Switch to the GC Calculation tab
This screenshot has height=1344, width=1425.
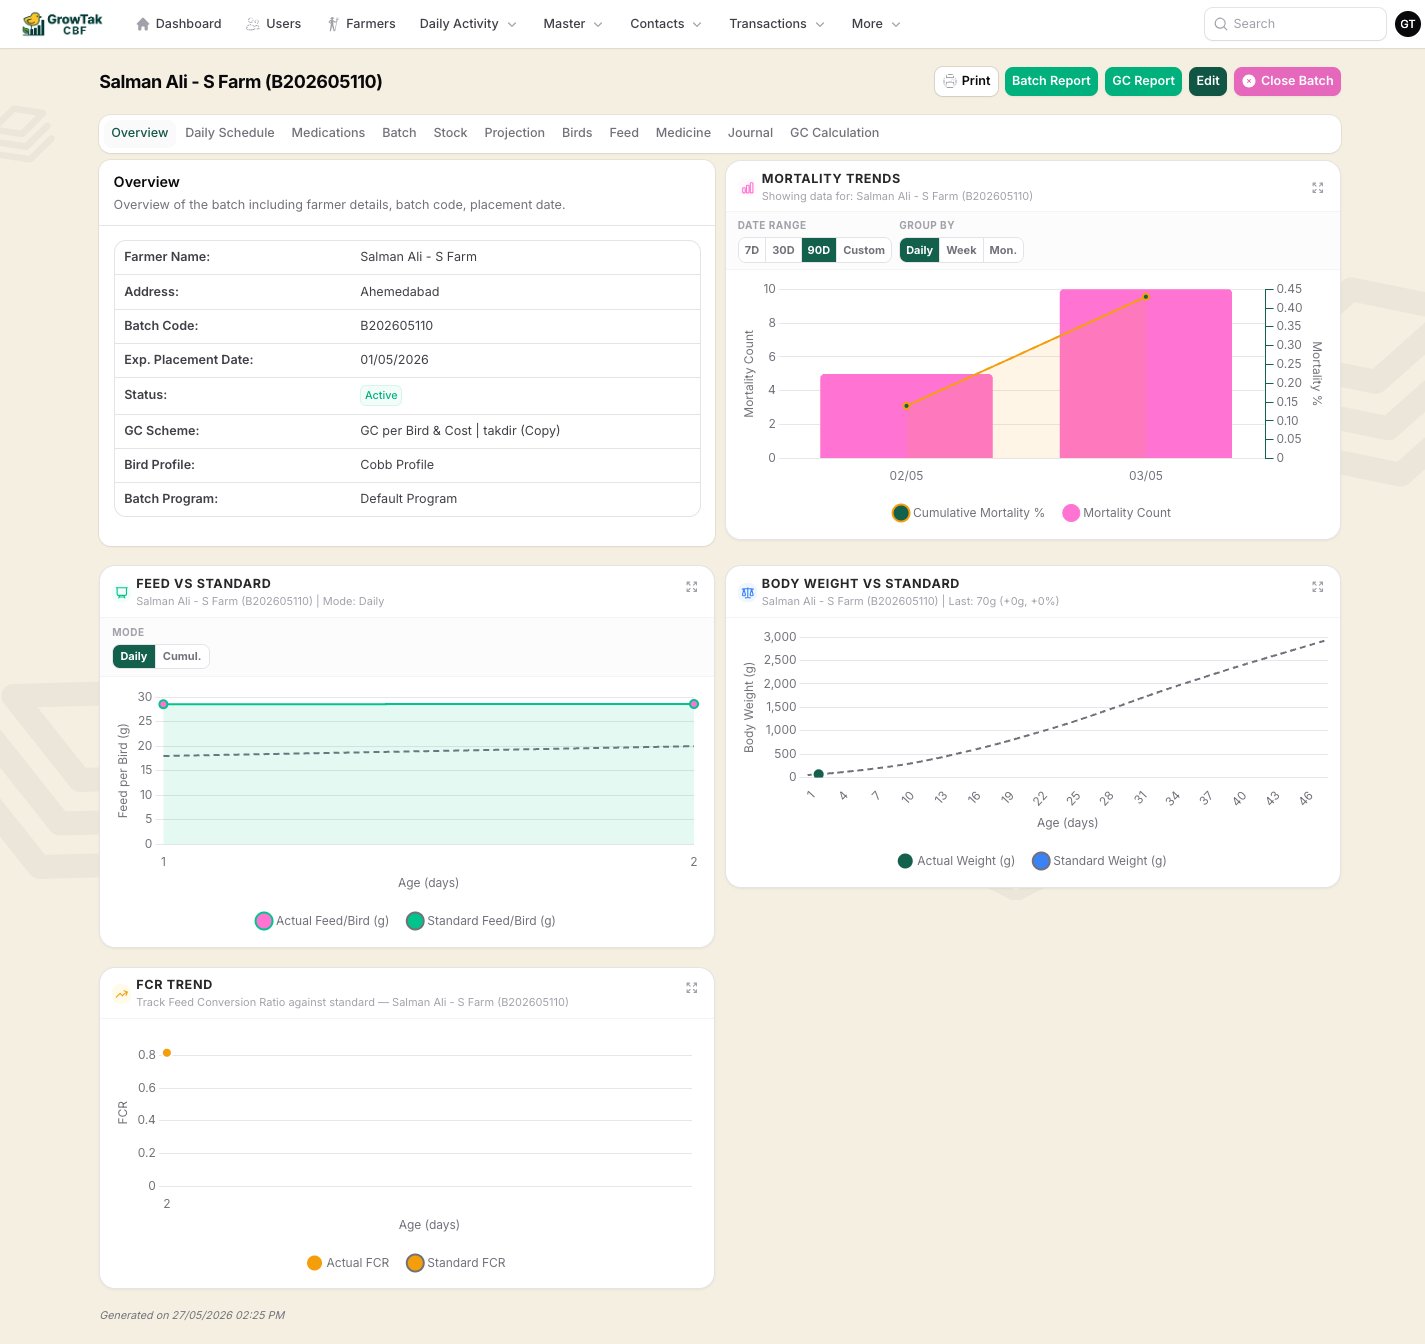click(834, 133)
